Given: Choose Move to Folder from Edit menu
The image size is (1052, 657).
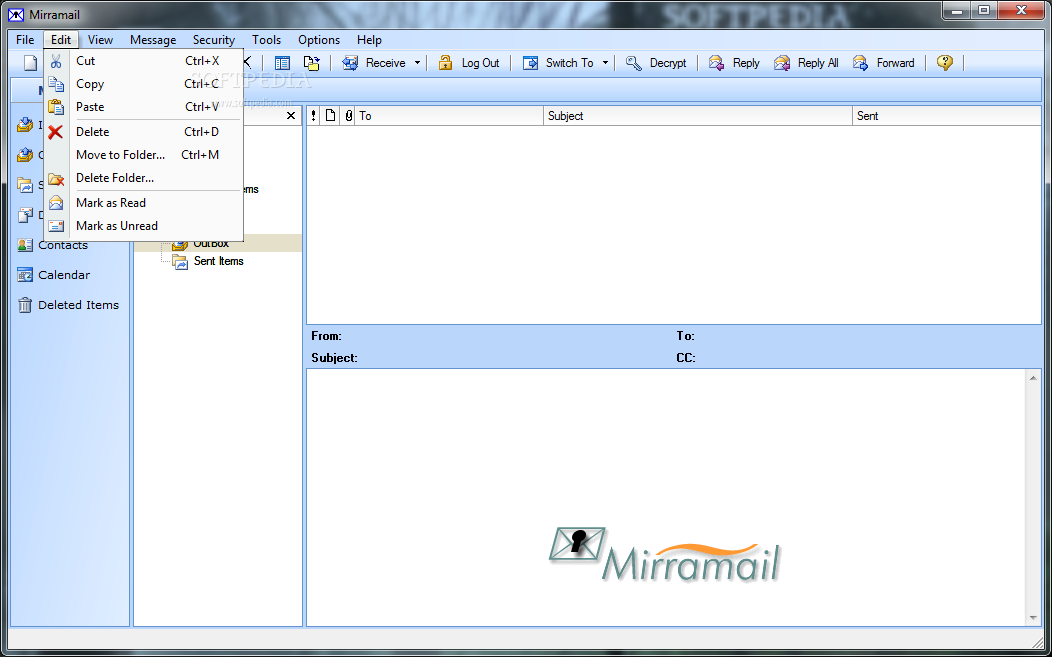Looking at the screenshot, I should click(143, 155).
